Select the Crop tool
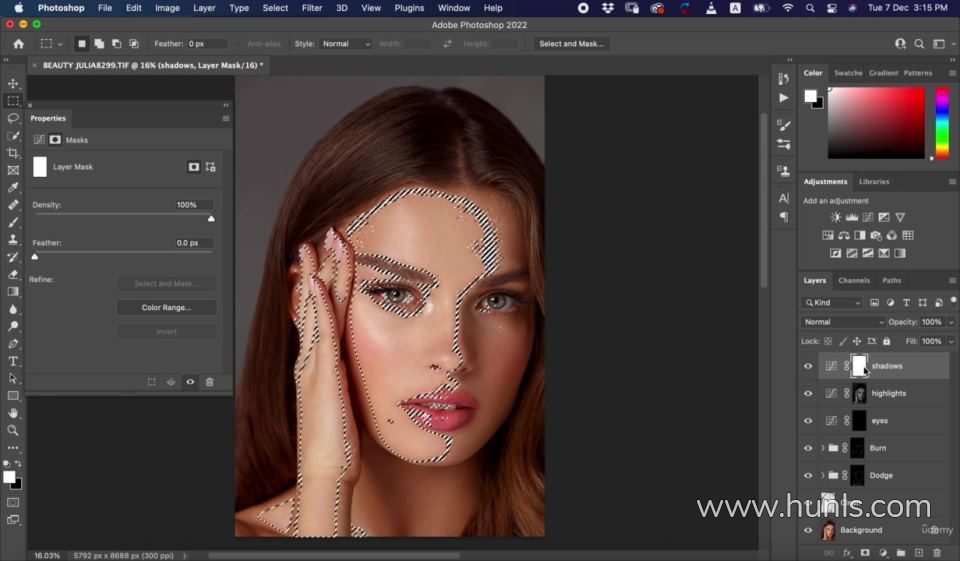Screen dimensions: 960x561 [13, 153]
